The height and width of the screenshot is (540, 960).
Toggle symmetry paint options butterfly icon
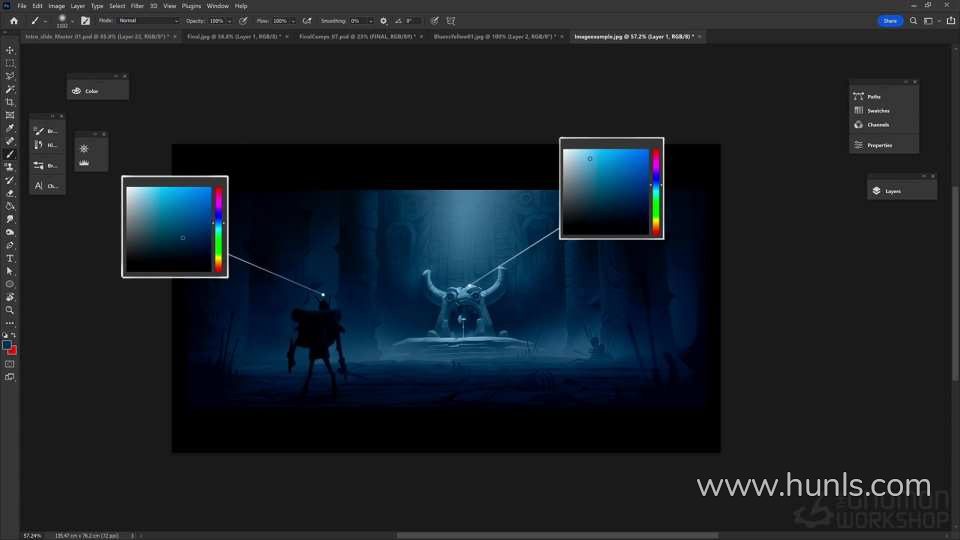coord(451,21)
